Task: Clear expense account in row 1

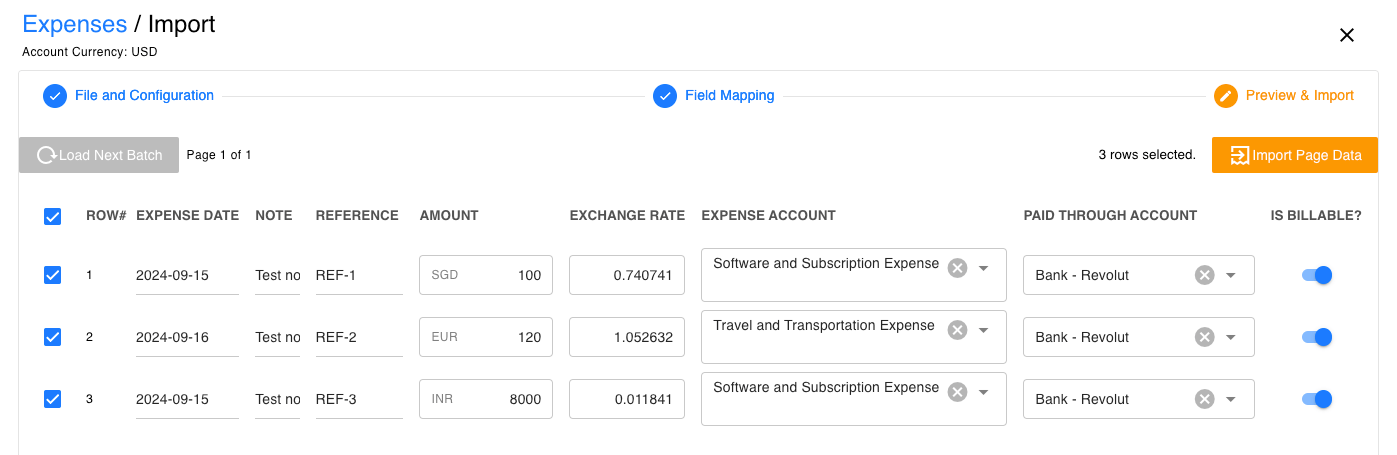Action: click(957, 268)
